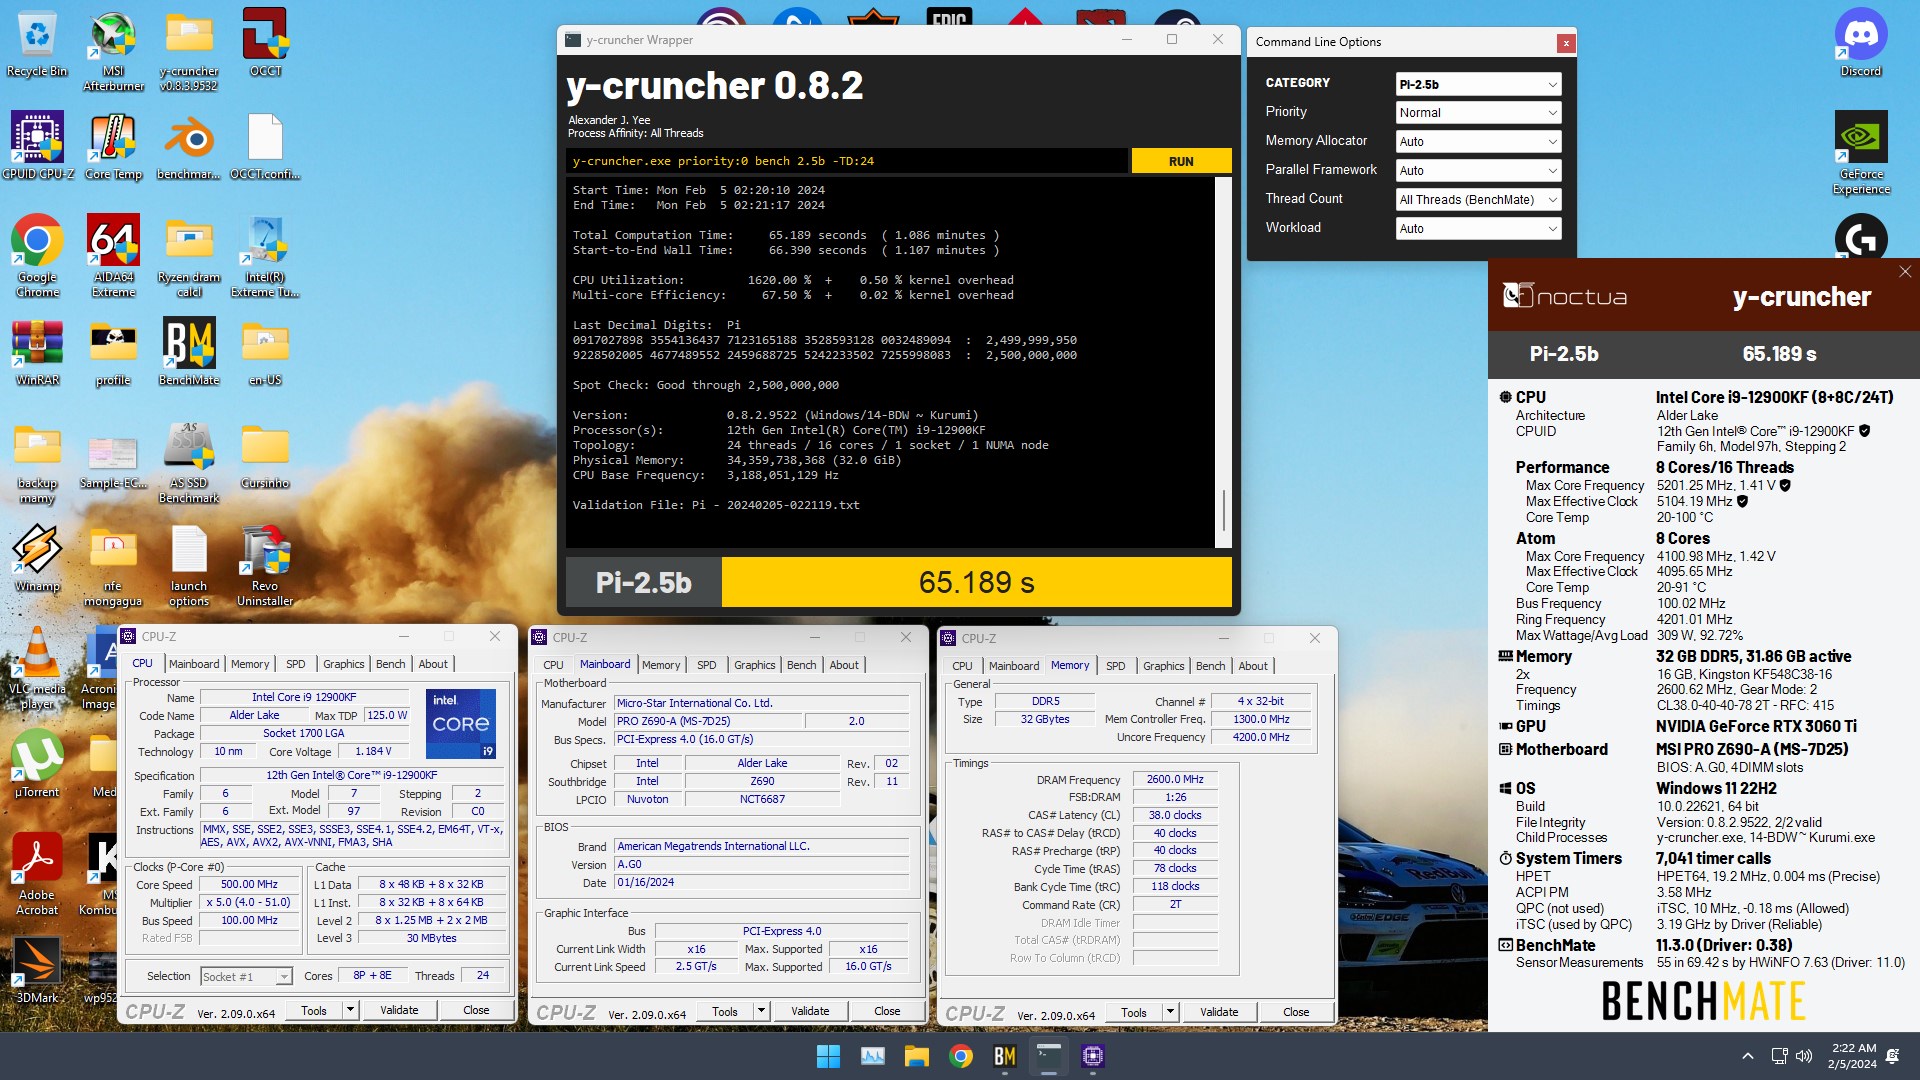Click the yellow RUN button

(x=1181, y=161)
